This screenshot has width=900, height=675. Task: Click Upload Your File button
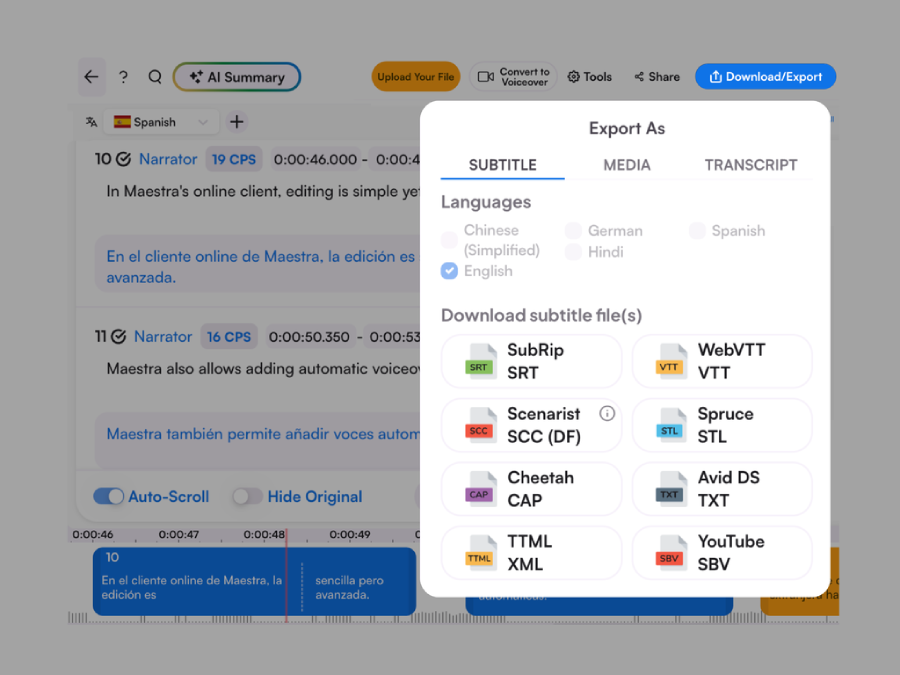[416, 77]
